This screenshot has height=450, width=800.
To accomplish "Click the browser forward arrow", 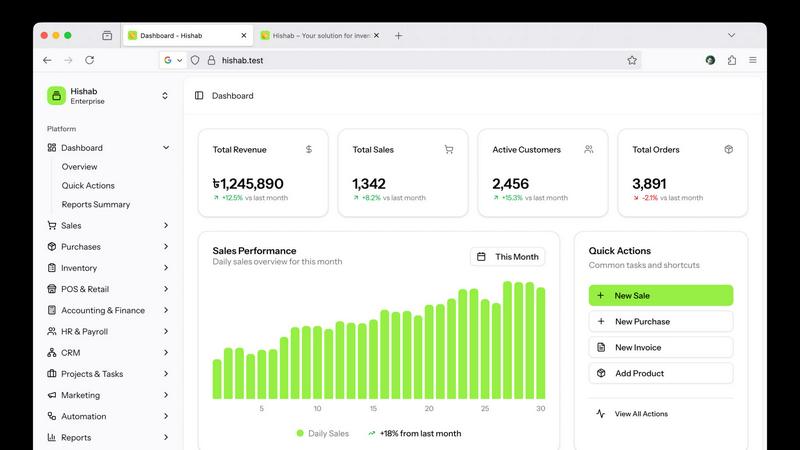I will pos(68,60).
